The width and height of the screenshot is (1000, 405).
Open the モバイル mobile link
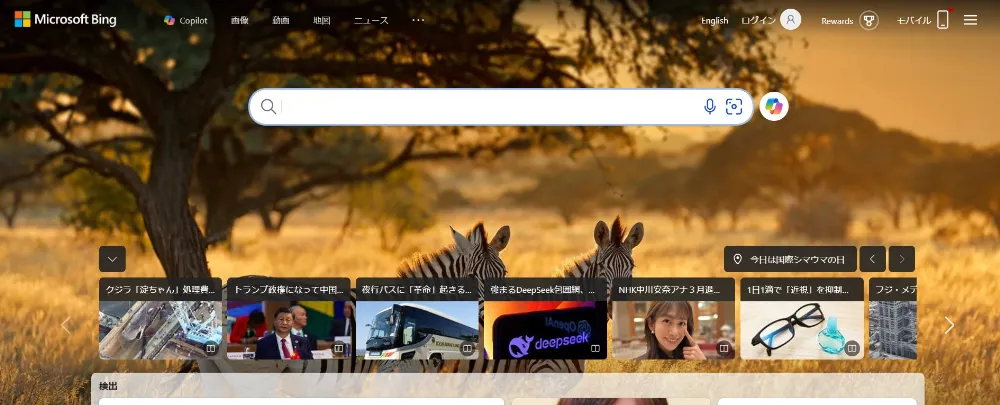click(x=914, y=20)
